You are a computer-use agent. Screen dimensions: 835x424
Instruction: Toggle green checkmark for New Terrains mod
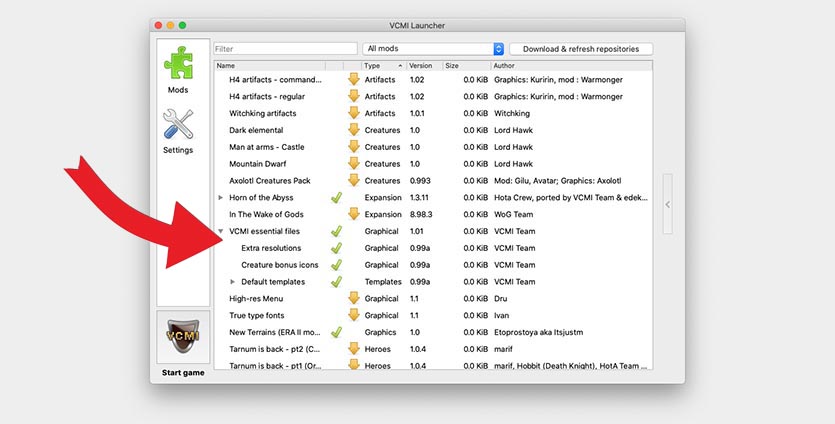pos(337,332)
